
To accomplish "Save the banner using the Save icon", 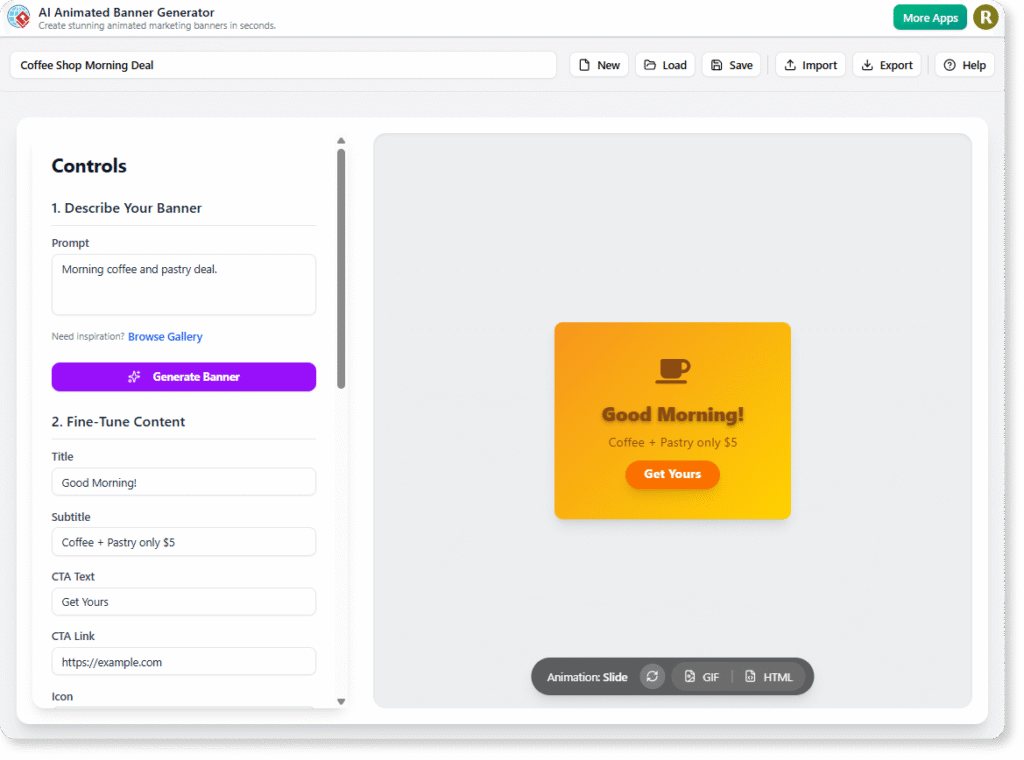I will [715, 64].
